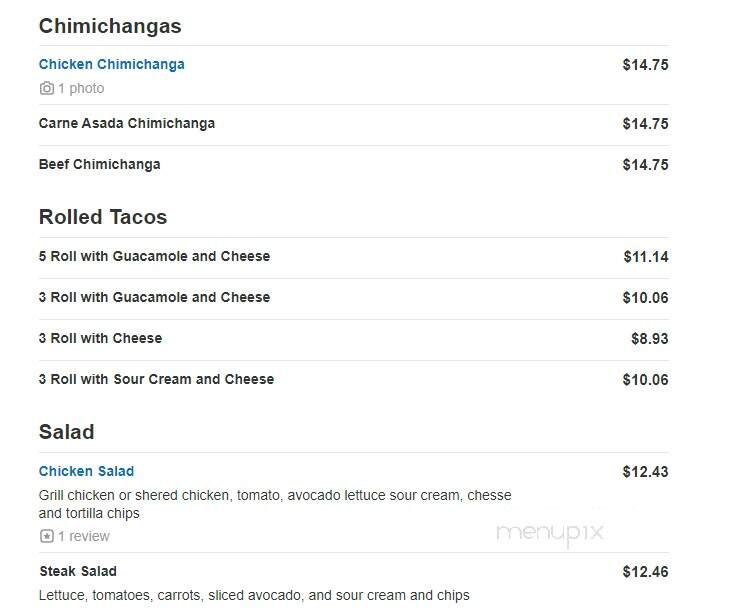Image resolution: width=729 pixels, height=615 pixels.
Task: Select the Carne Asada Chimichanga item
Action: click(x=127, y=123)
